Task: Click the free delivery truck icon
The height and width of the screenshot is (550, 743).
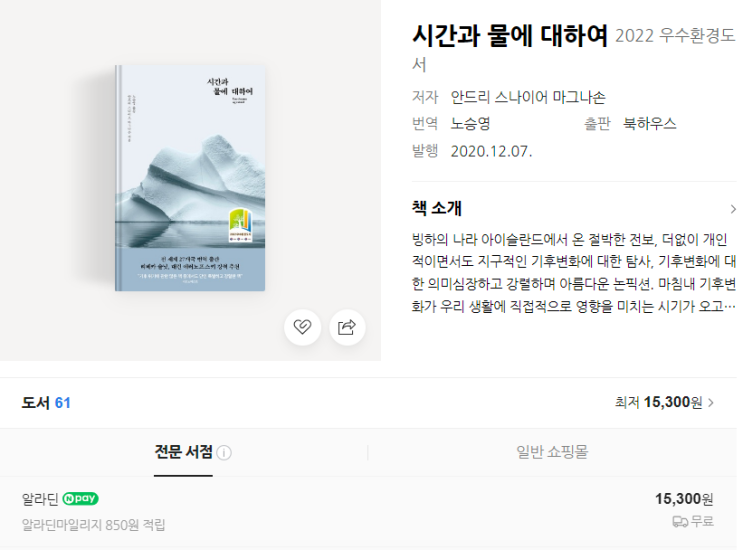Action: click(x=680, y=522)
